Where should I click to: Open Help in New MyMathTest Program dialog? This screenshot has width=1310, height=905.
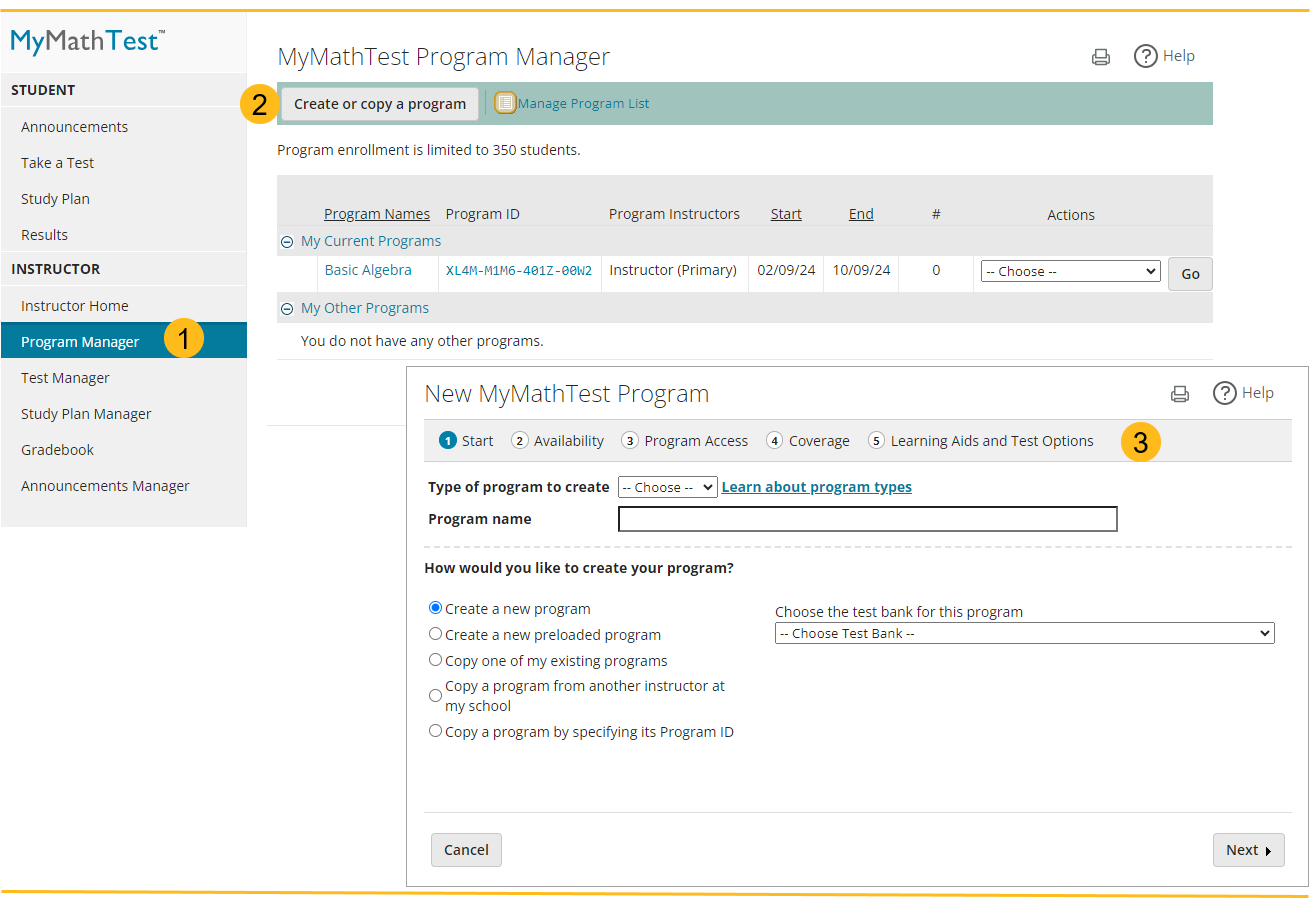point(1244,393)
